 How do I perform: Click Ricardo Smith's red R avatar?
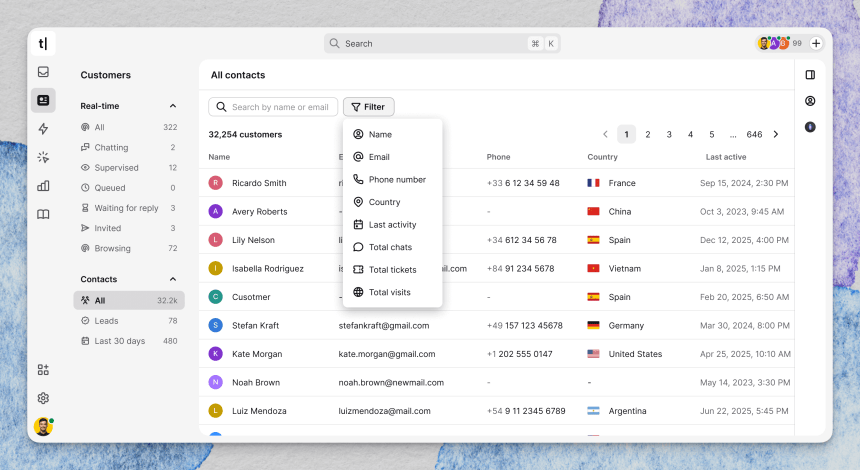click(x=216, y=183)
